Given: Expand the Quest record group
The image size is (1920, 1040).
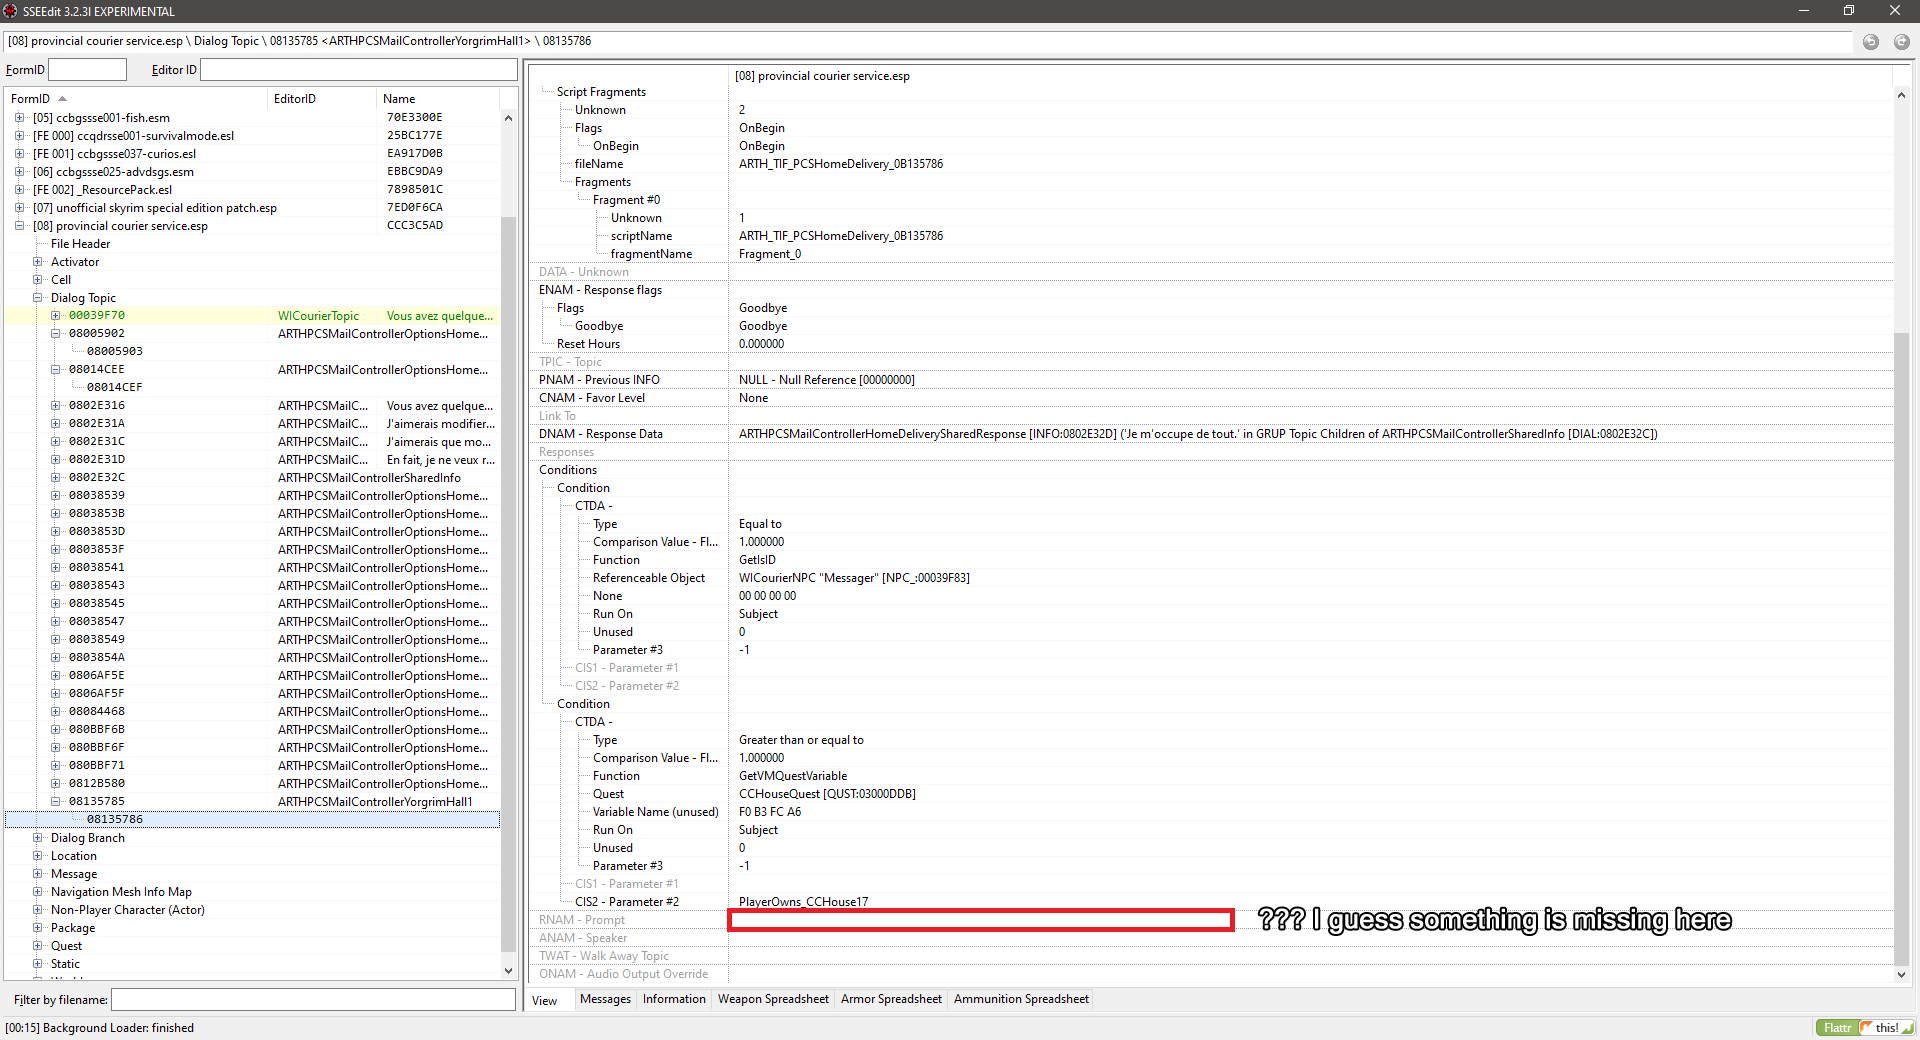Looking at the screenshot, I should click(37, 946).
